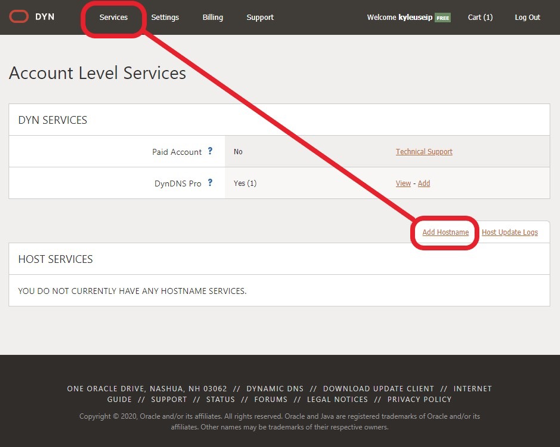Open the Support menu item

[x=260, y=17]
